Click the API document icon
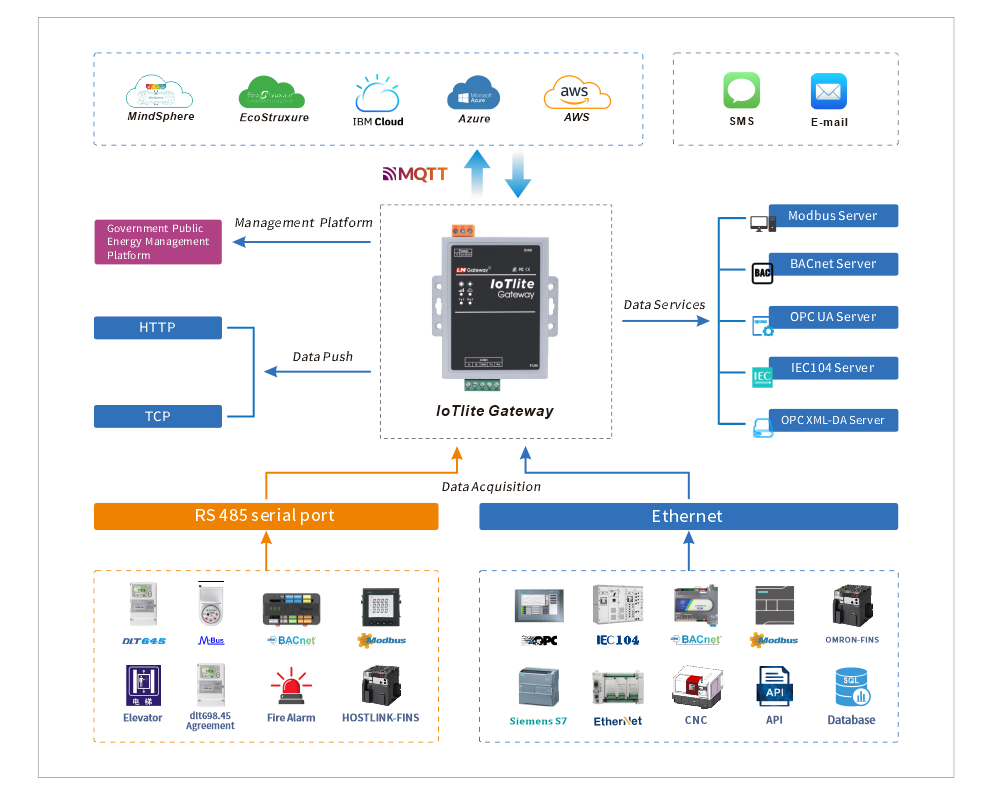The width and height of the screenshot is (997, 797). click(x=774, y=686)
